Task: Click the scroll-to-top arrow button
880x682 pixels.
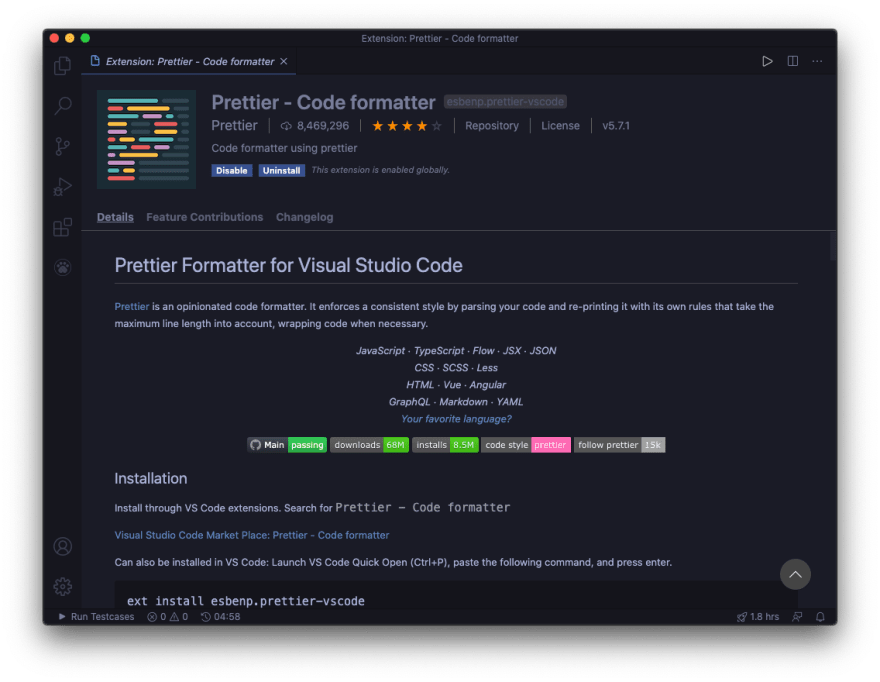Action: 795,574
